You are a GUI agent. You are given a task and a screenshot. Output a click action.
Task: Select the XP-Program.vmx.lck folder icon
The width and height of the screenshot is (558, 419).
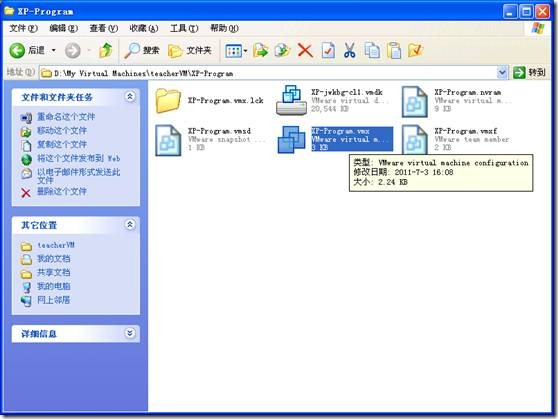[168, 101]
